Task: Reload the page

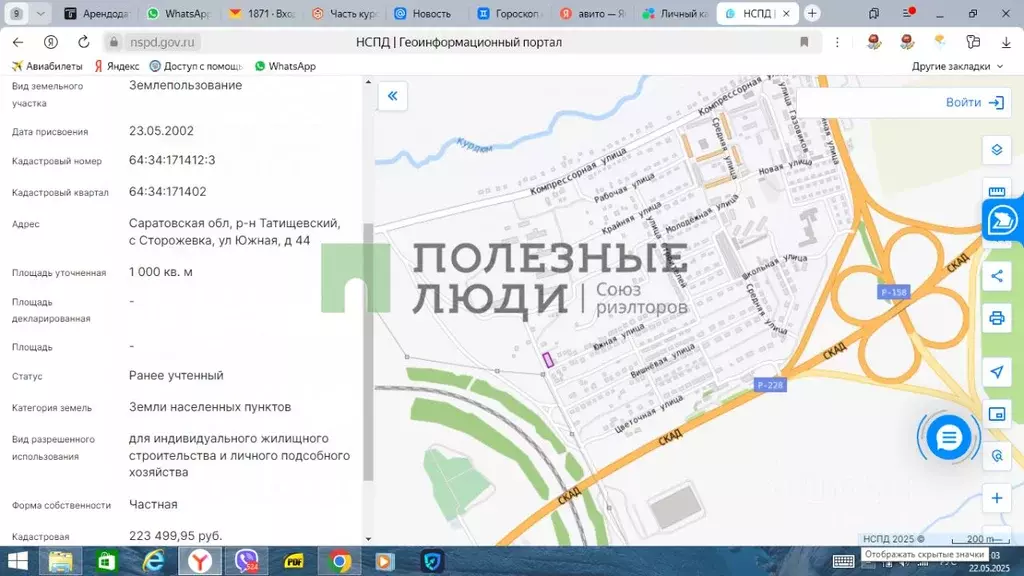Action: point(84,42)
